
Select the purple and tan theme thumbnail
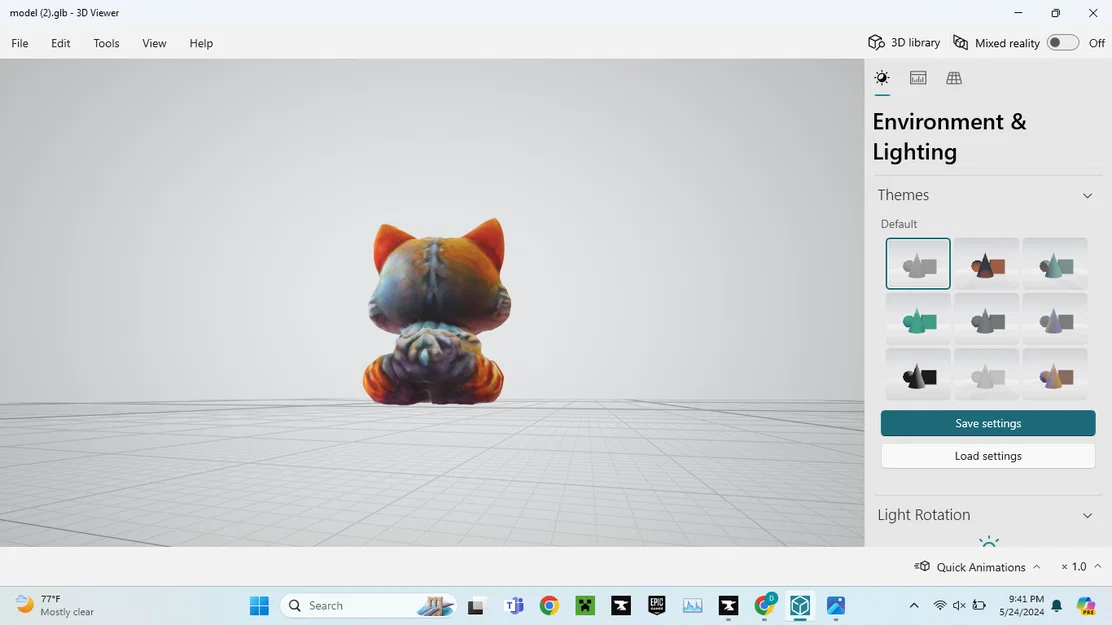pos(1055,375)
